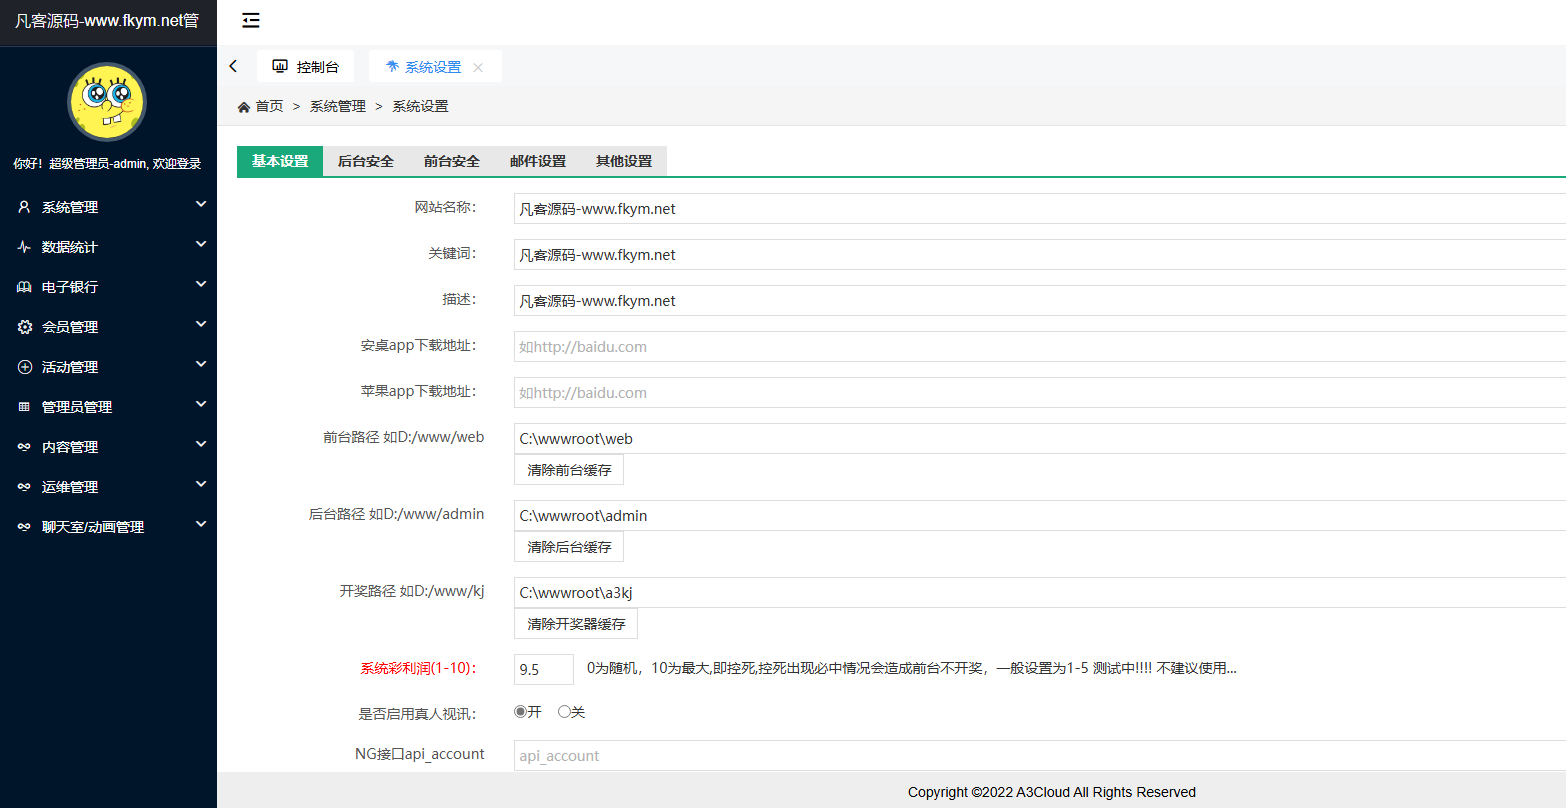1566x808 pixels.
Task: Switch to the 后台安全 tab
Action: 365,160
